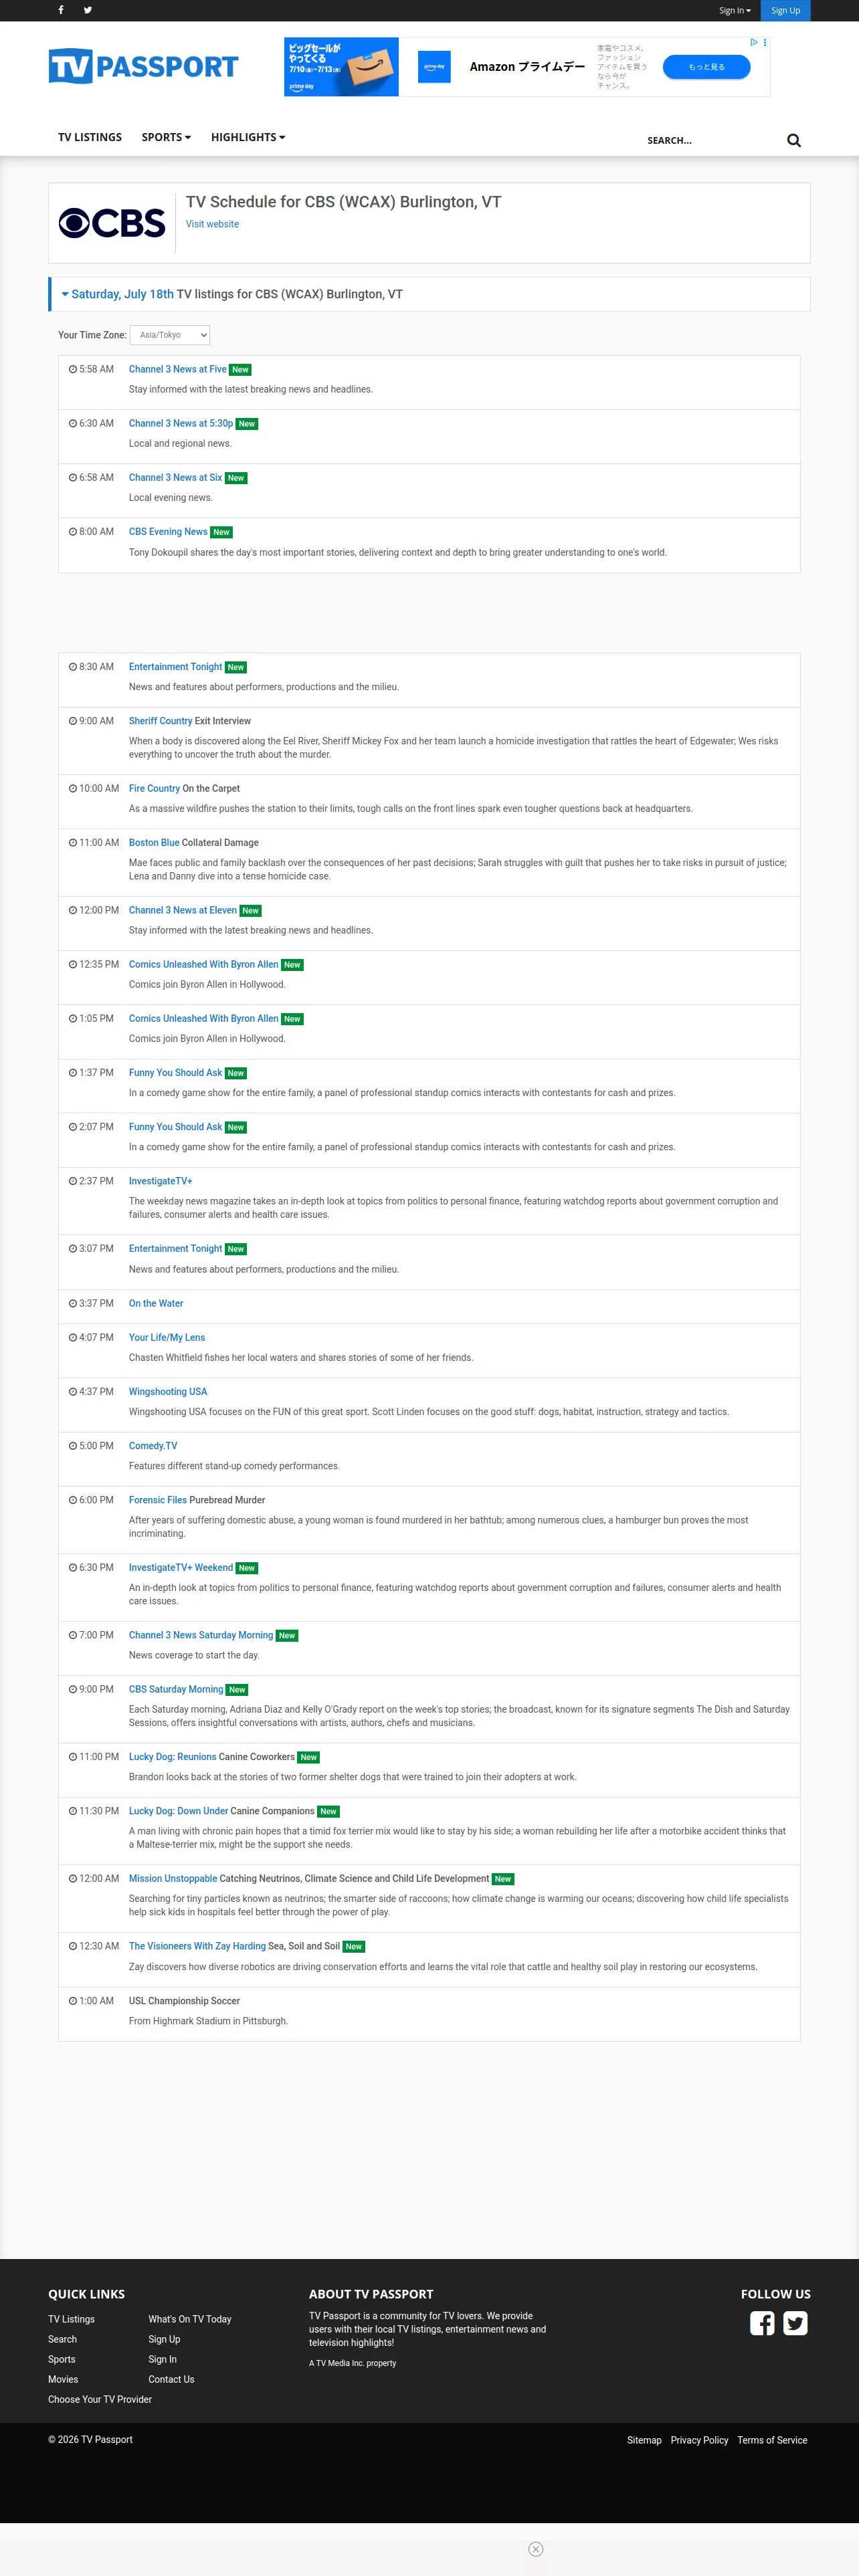The image size is (859, 2576).
Task: Open the Terms of Service link
Action: [772, 2440]
